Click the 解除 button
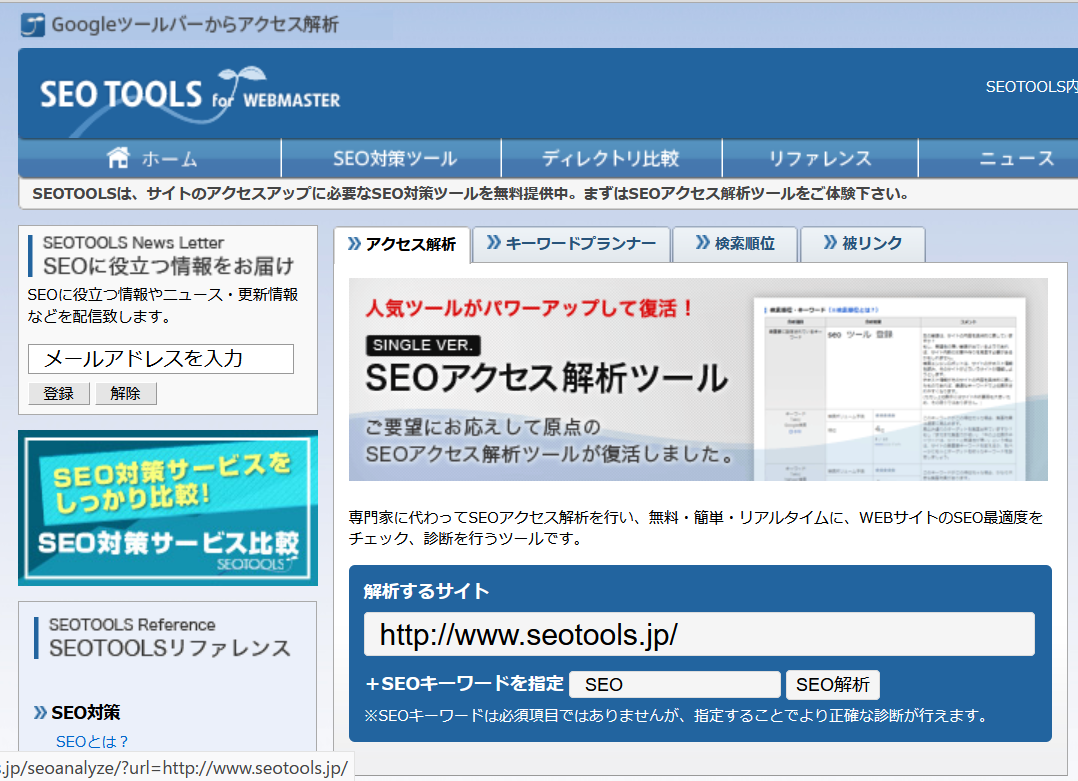1078x781 pixels. [x=126, y=393]
